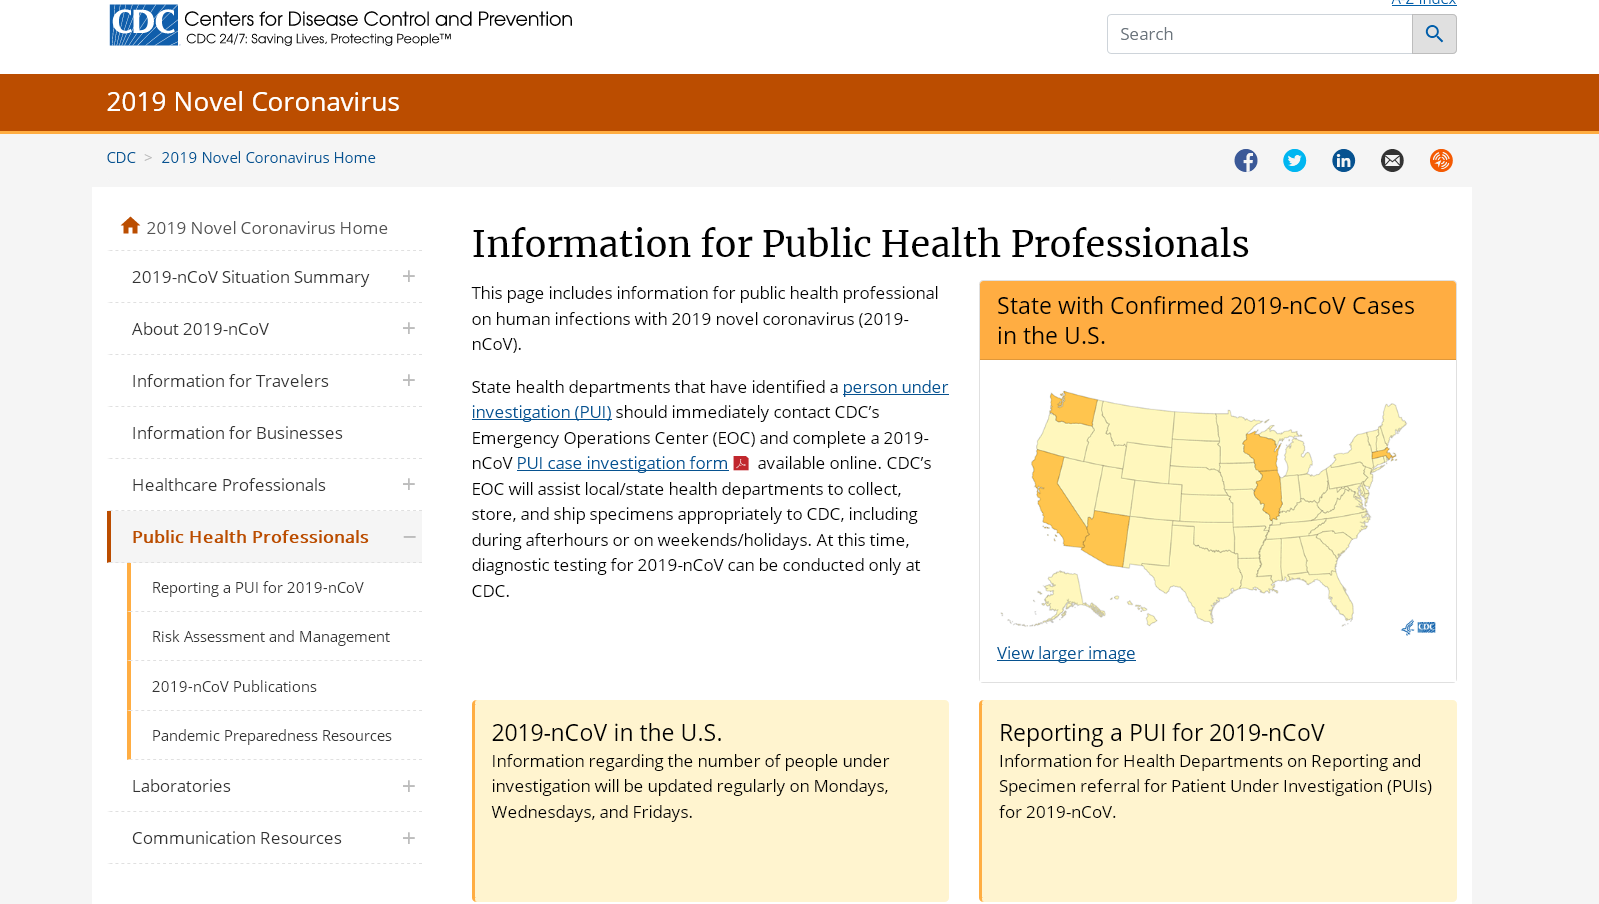Select Public Health Professionals menu item

click(250, 537)
